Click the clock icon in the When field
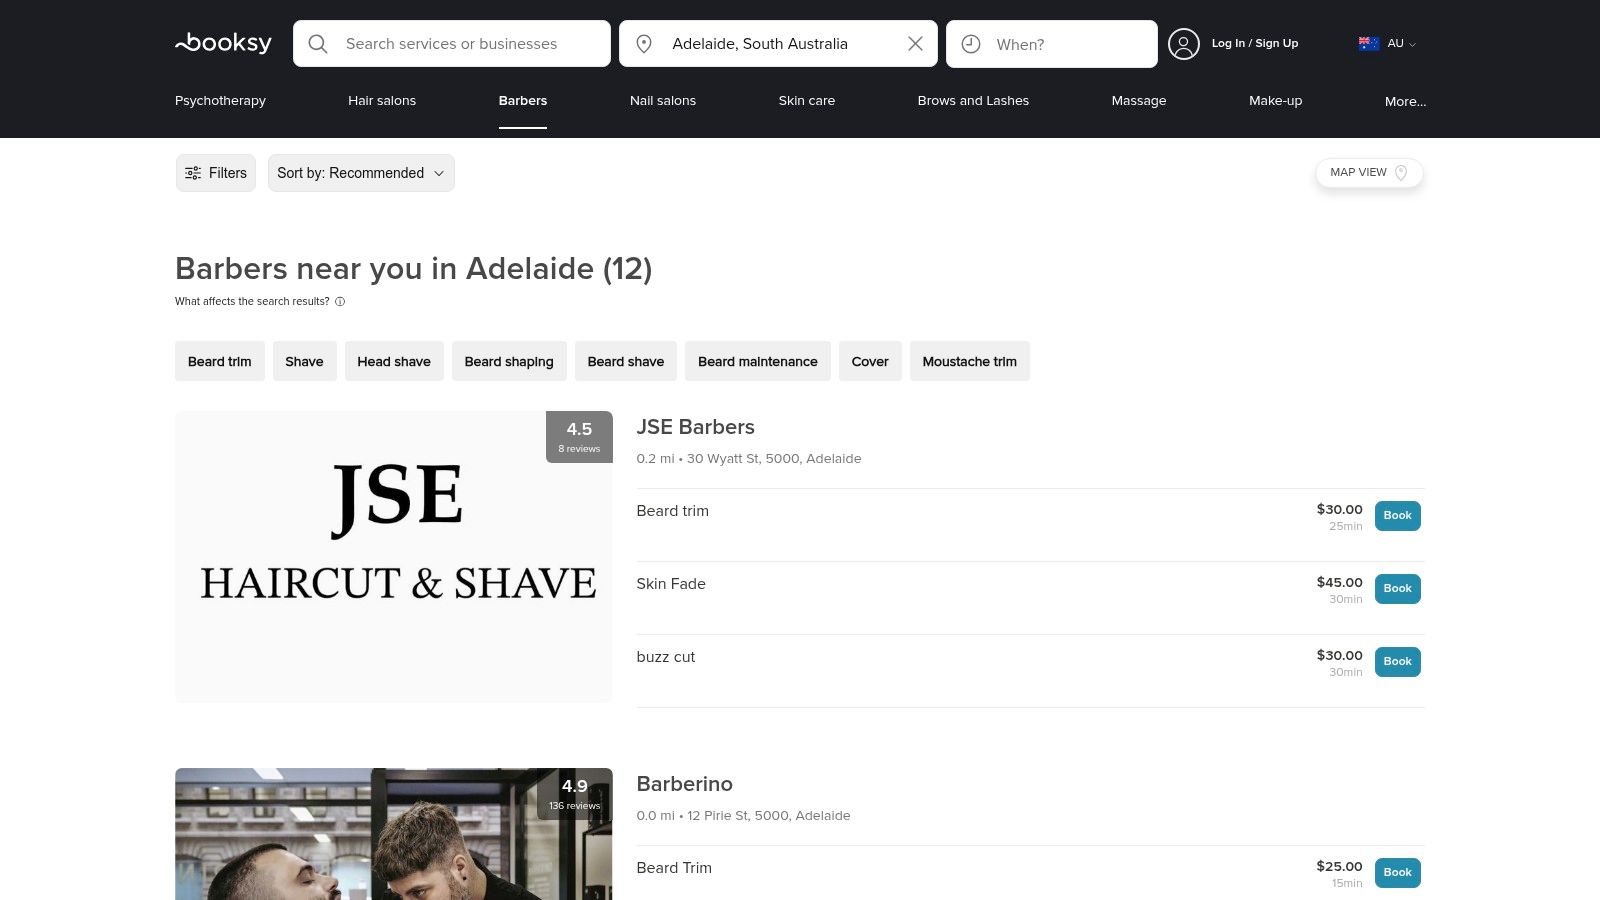The height and width of the screenshot is (900, 1600). point(971,44)
